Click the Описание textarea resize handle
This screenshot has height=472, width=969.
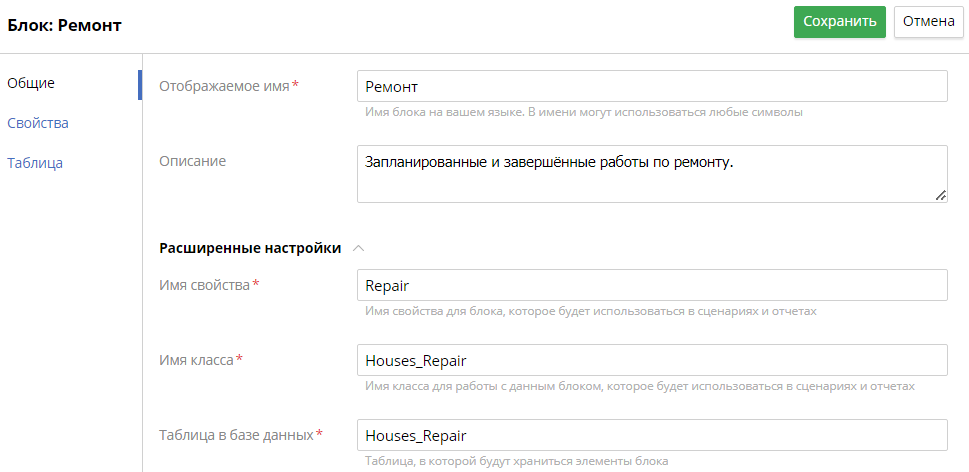[x=940, y=196]
